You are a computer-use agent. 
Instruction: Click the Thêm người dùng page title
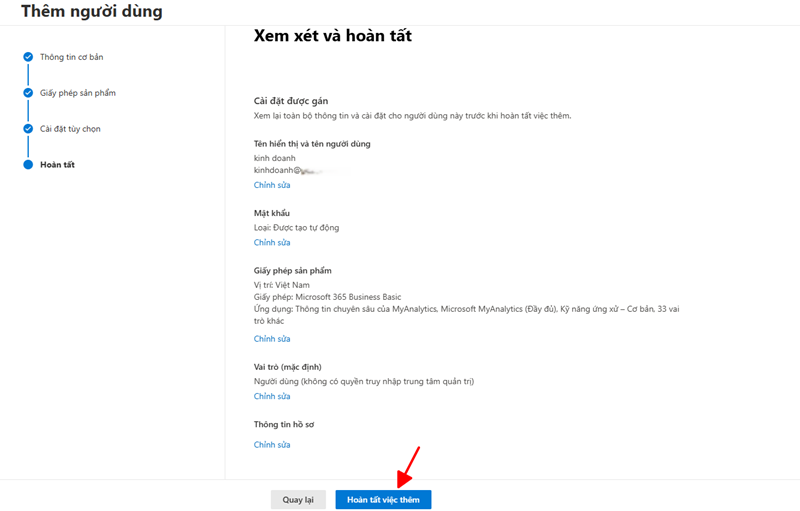point(91,12)
